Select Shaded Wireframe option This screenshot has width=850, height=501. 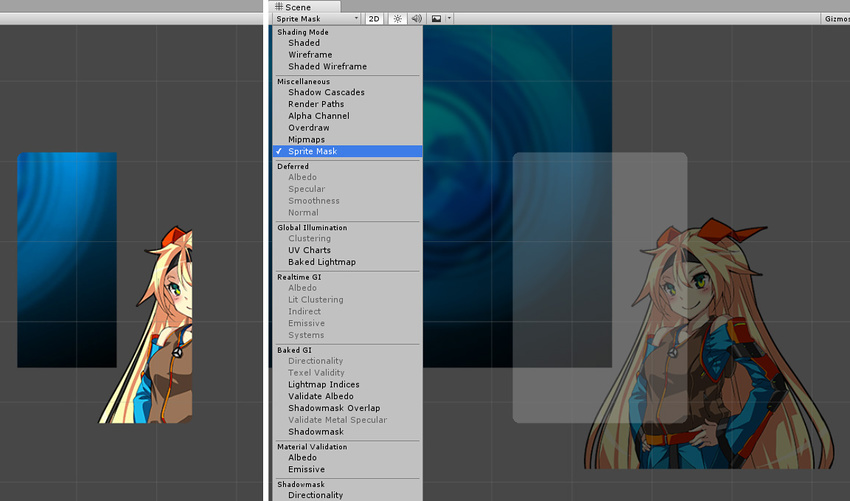click(x=327, y=67)
